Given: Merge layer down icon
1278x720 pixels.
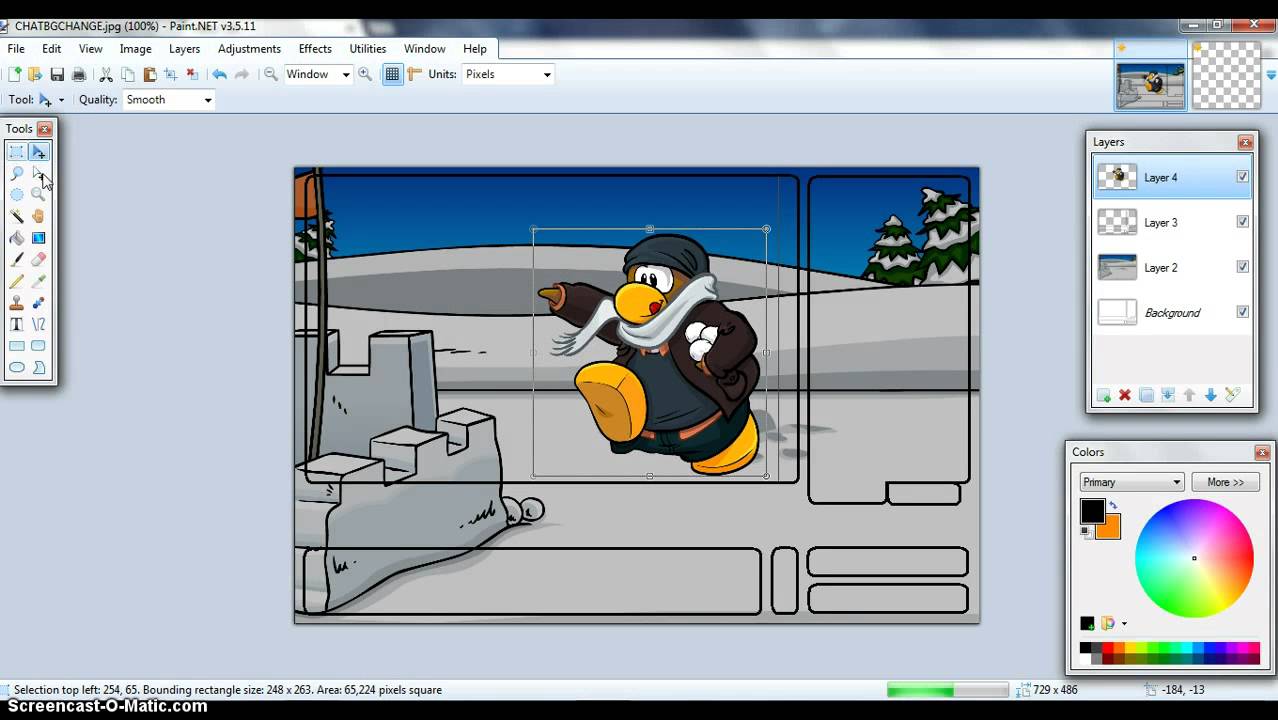Looking at the screenshot, I should (x=1167, y=395).
